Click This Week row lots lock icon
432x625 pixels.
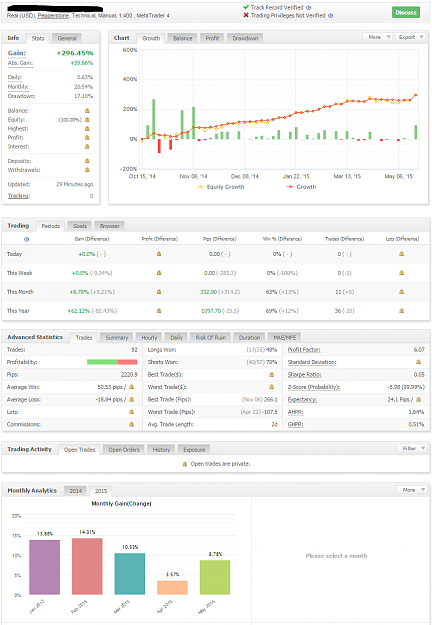click(x=401, y=273)
